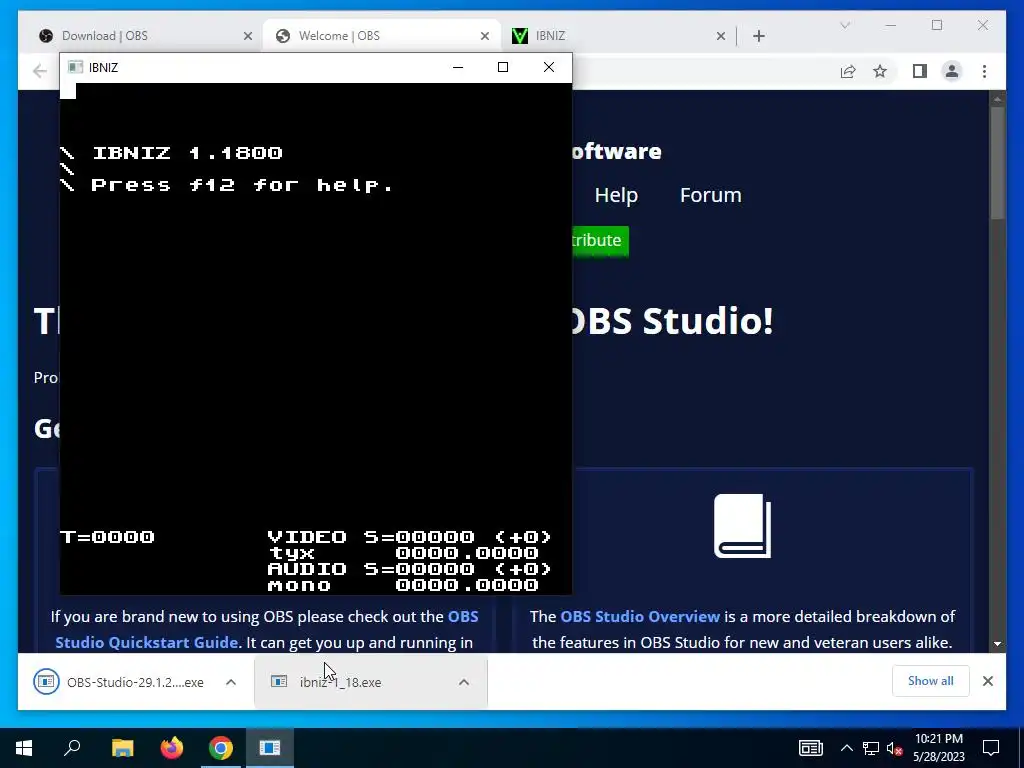Close the downloads bar
1024x768 pixels.
pos(988,681)
